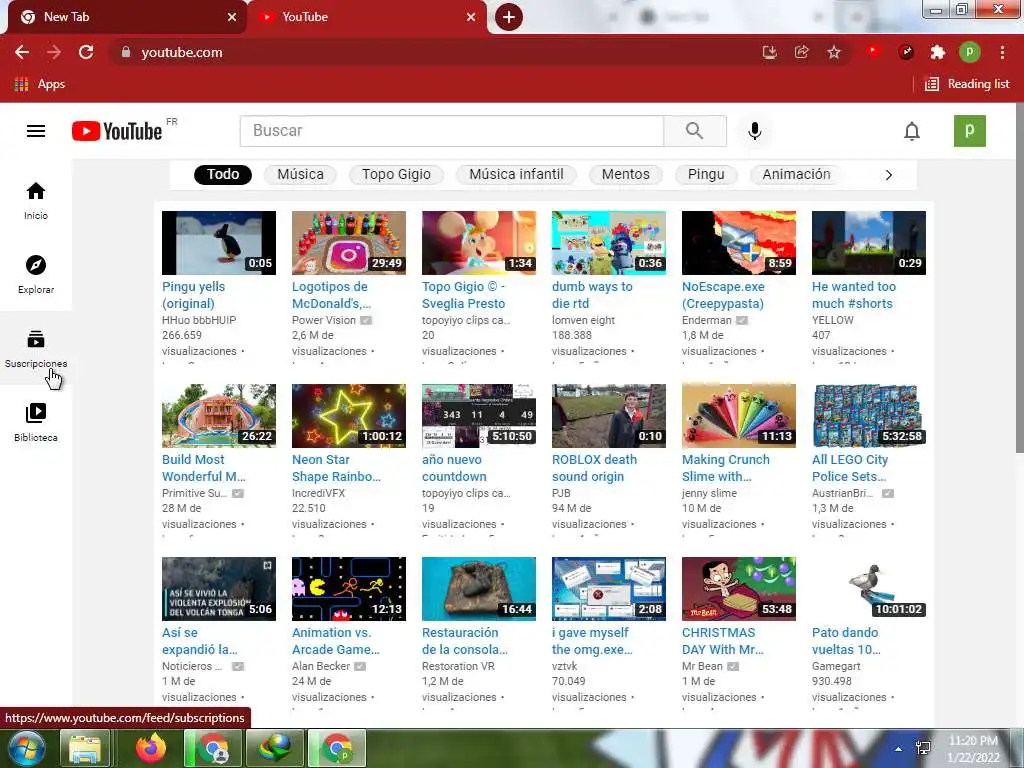This screenshot has width=1024, height=768.
Task: Open the Reading list
Action: click(x=968, y=84)
